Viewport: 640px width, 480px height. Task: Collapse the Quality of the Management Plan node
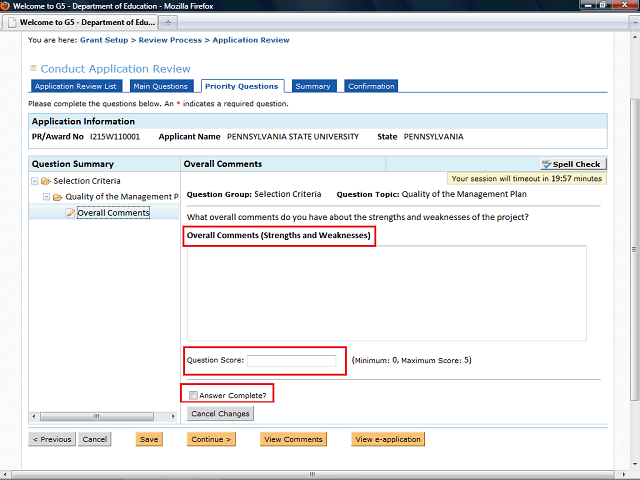[x=47, y=197]
